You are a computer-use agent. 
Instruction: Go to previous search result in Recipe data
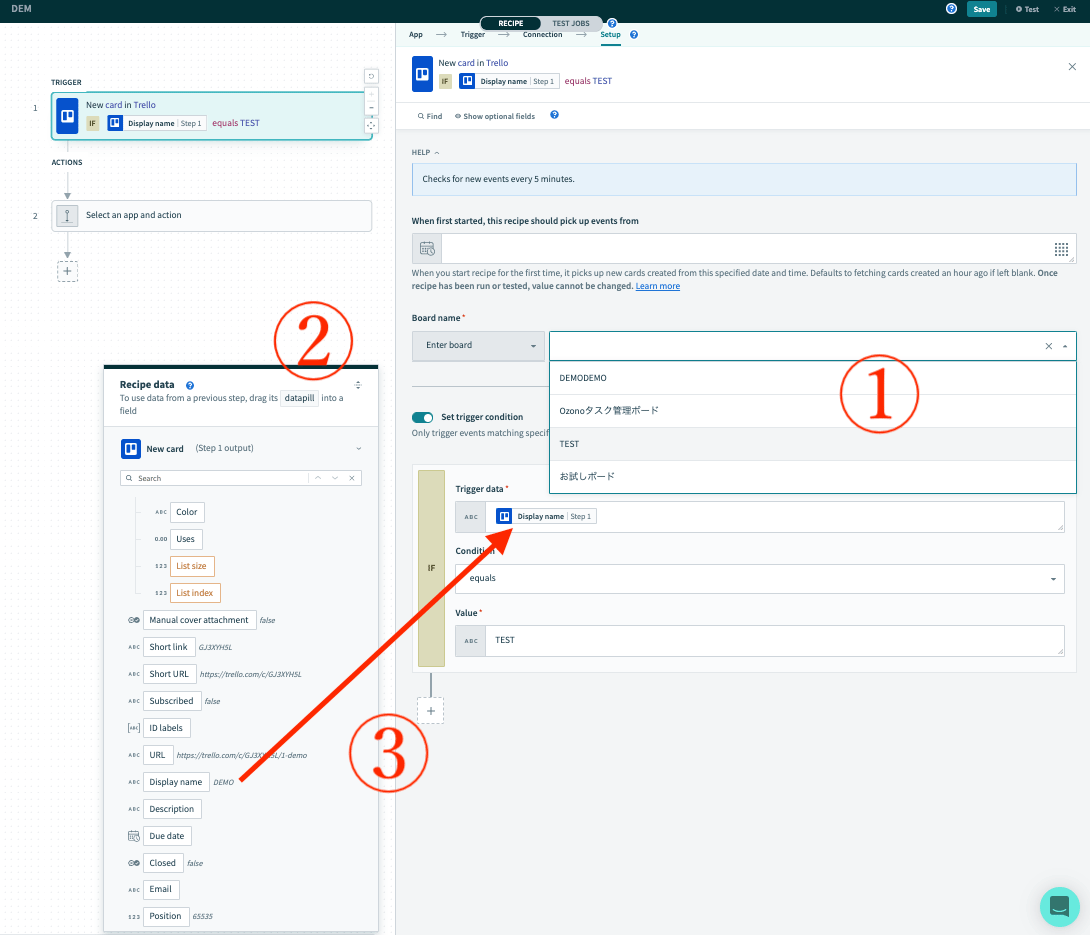click(318, 478)
